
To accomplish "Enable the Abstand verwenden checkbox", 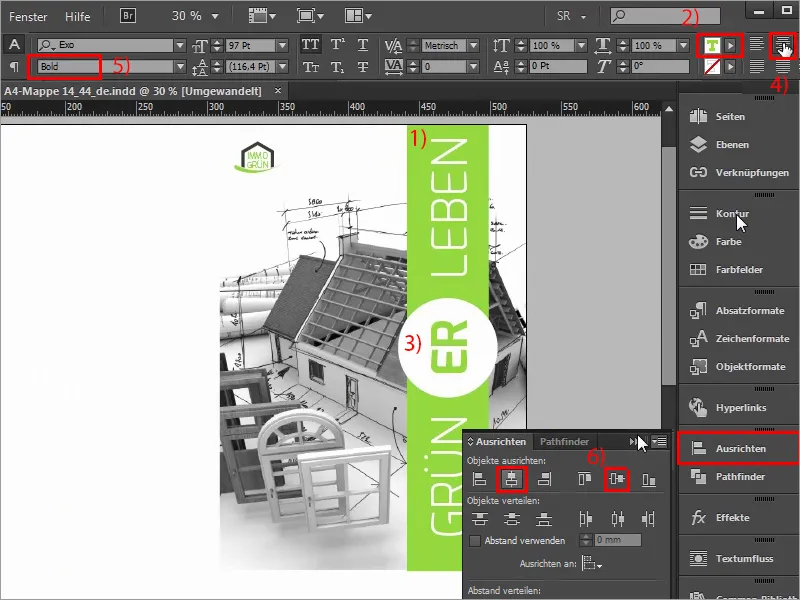I will 475,540.
